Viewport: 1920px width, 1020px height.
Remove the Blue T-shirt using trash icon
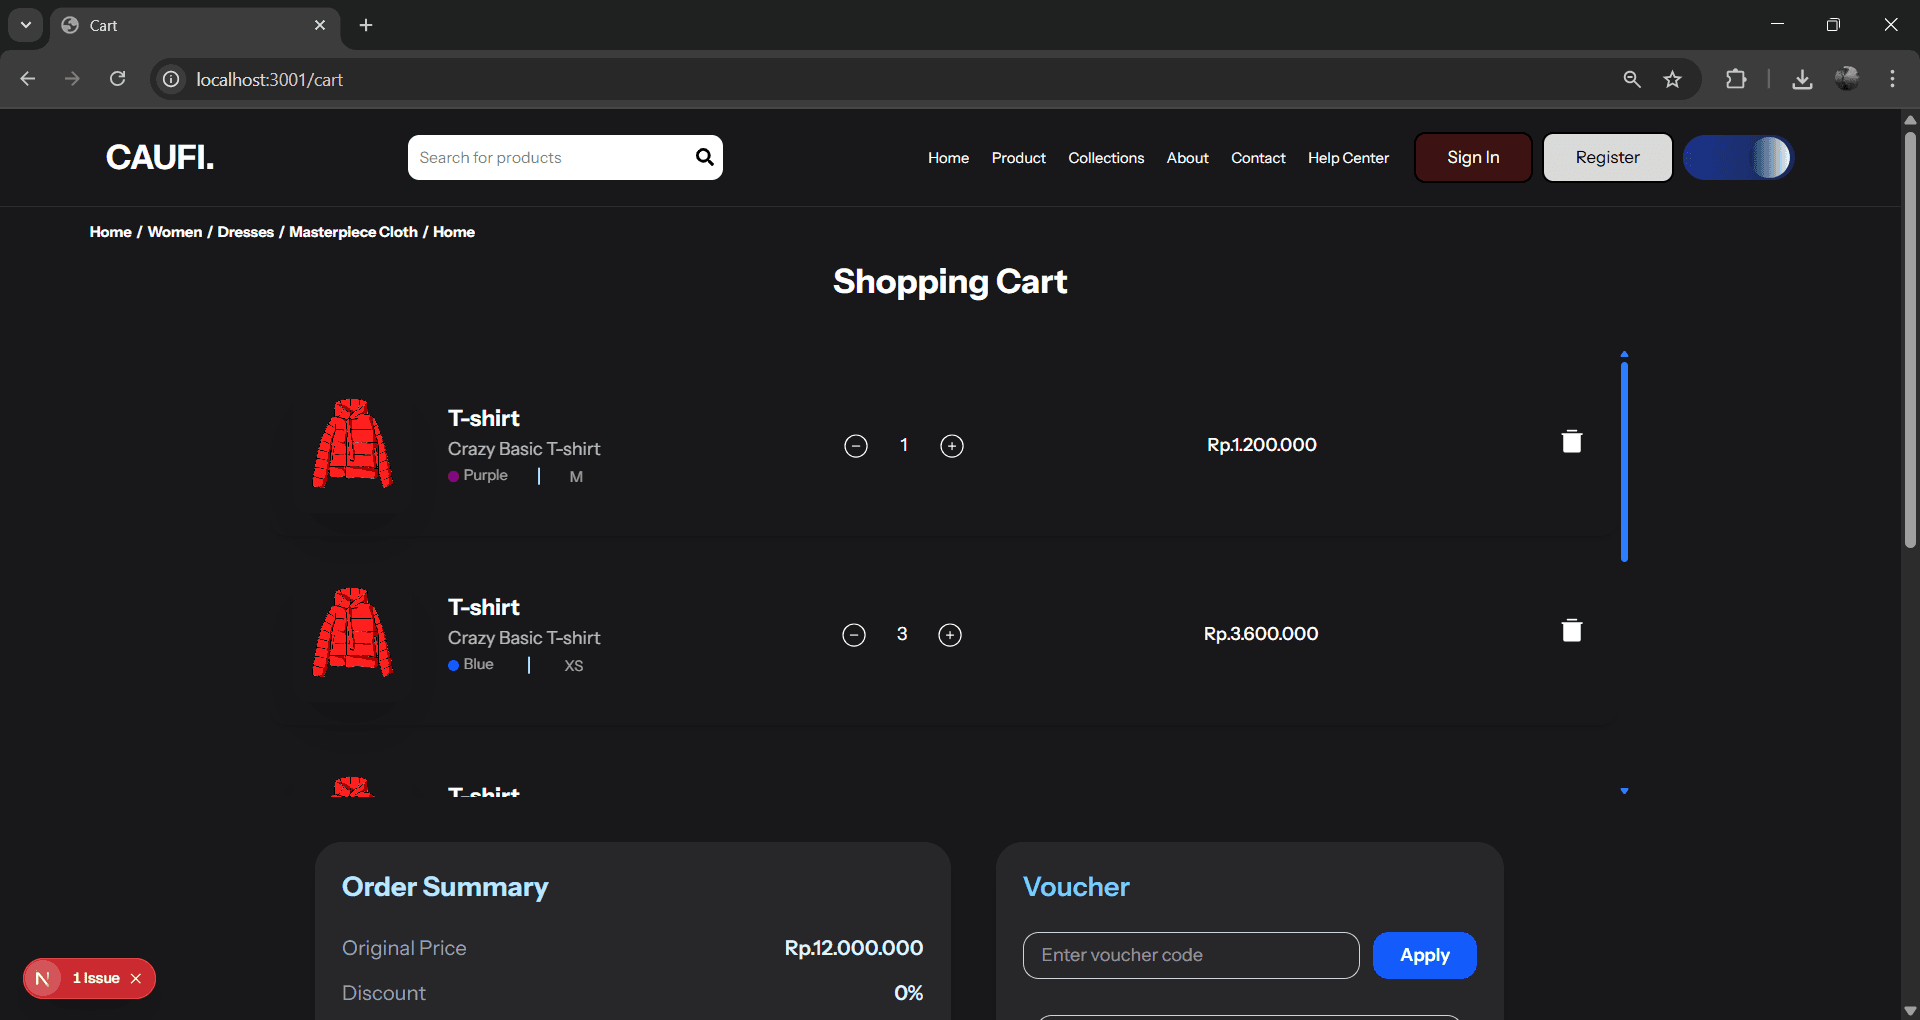click(x=1571, y=631)
